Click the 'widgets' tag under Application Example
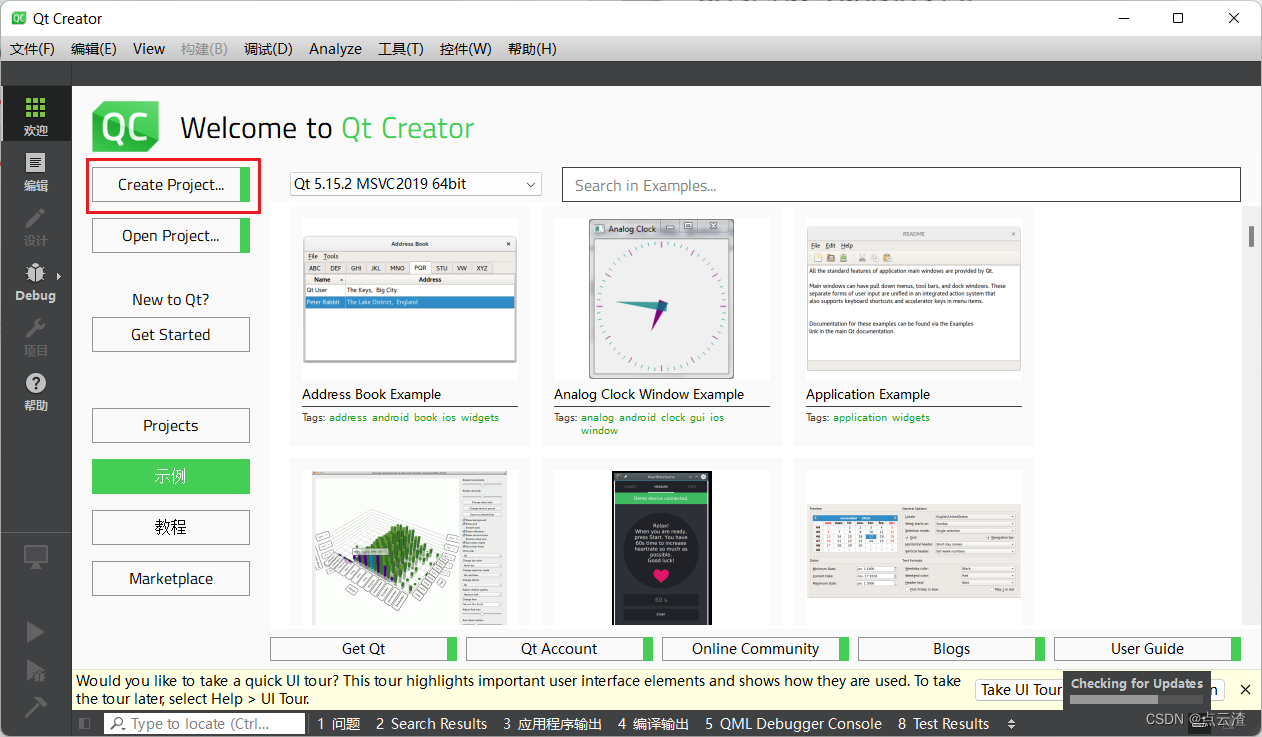The height and width of the screenshot is (737, 1262). 911,418
